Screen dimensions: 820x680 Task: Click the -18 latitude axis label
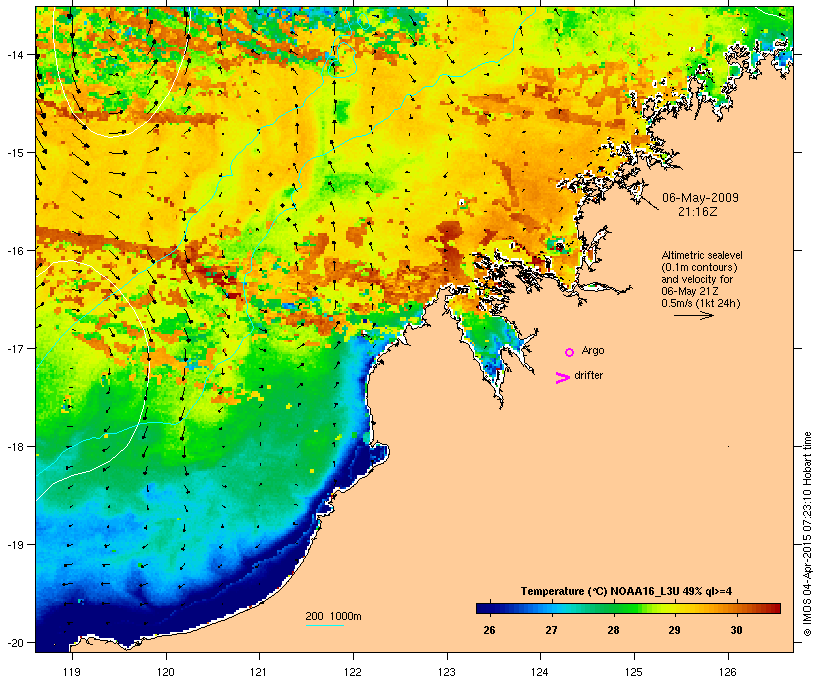click(14, 447)
